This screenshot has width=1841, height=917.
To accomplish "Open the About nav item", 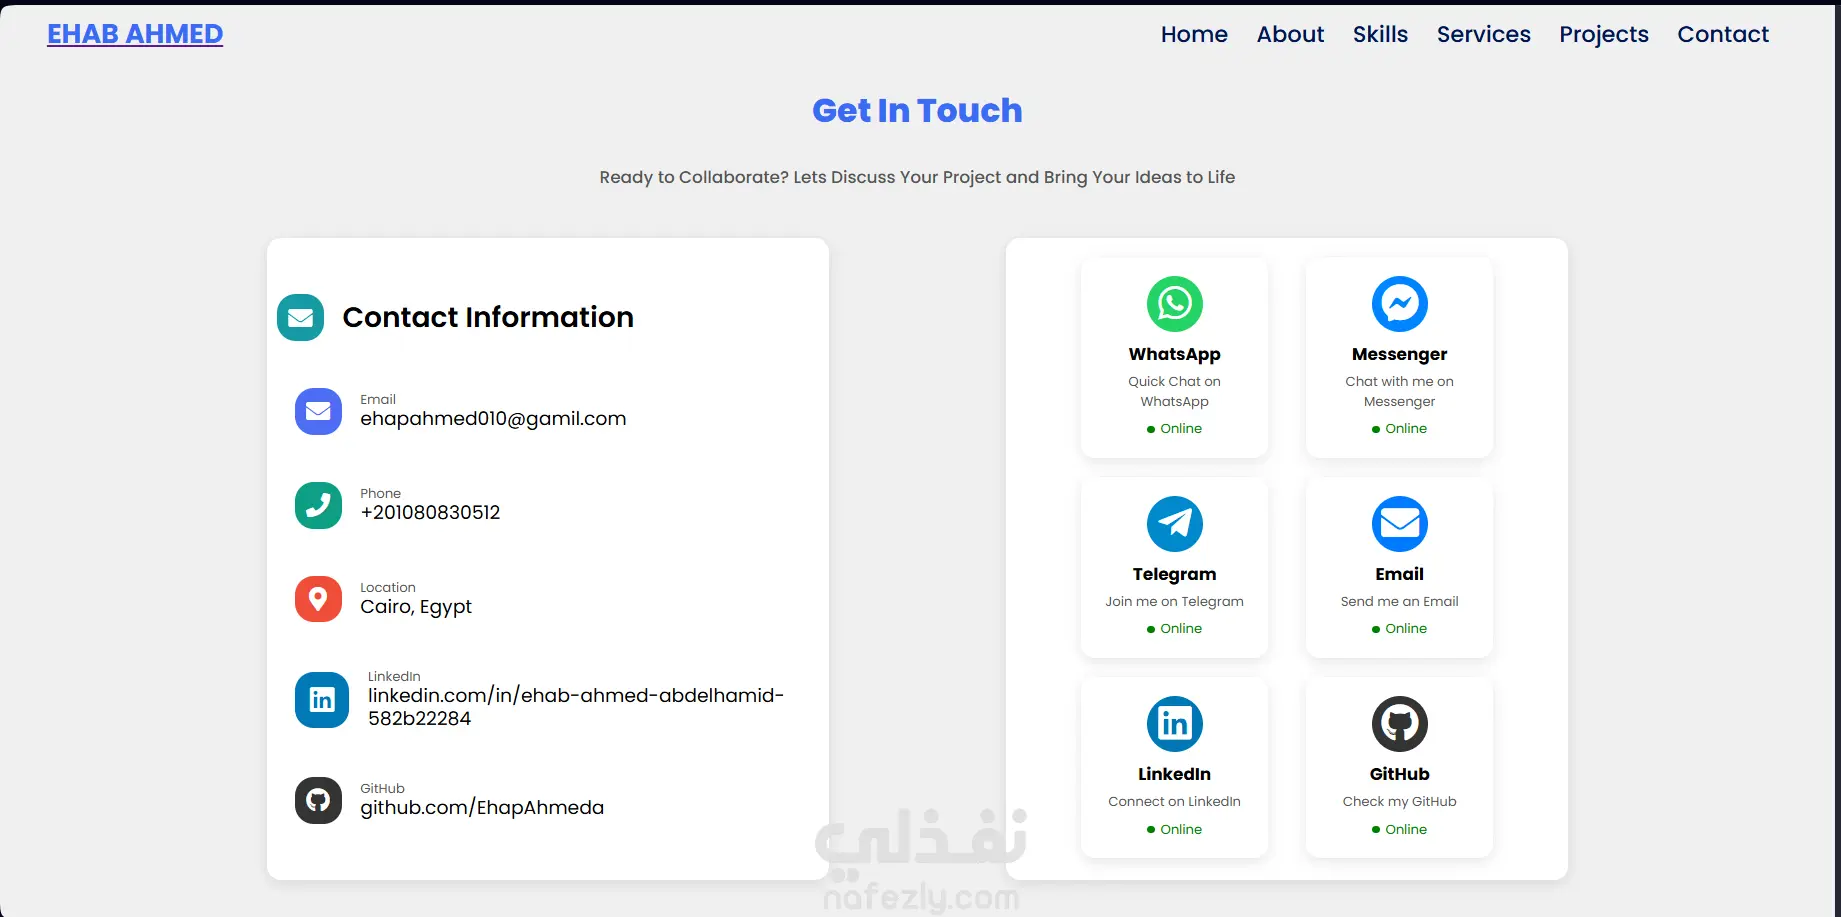I will 1290,34.
